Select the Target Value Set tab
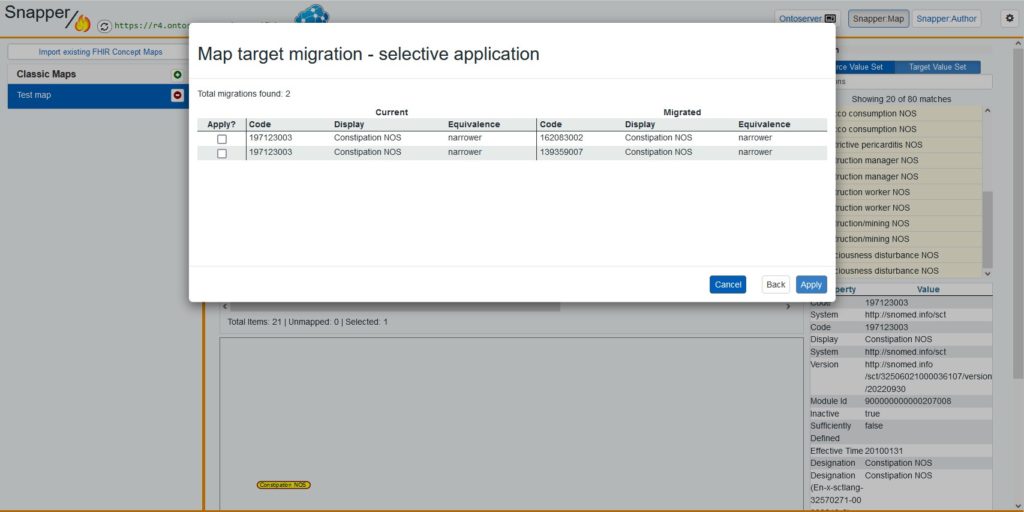 coord(937,67)
